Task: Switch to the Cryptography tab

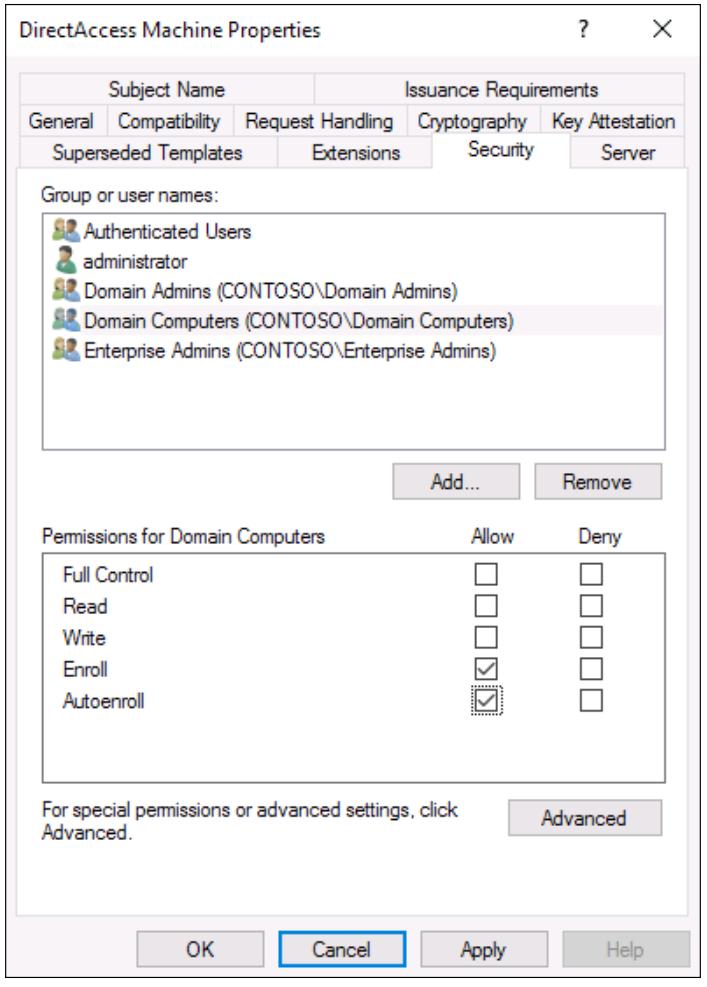Action: pos(472,121)
